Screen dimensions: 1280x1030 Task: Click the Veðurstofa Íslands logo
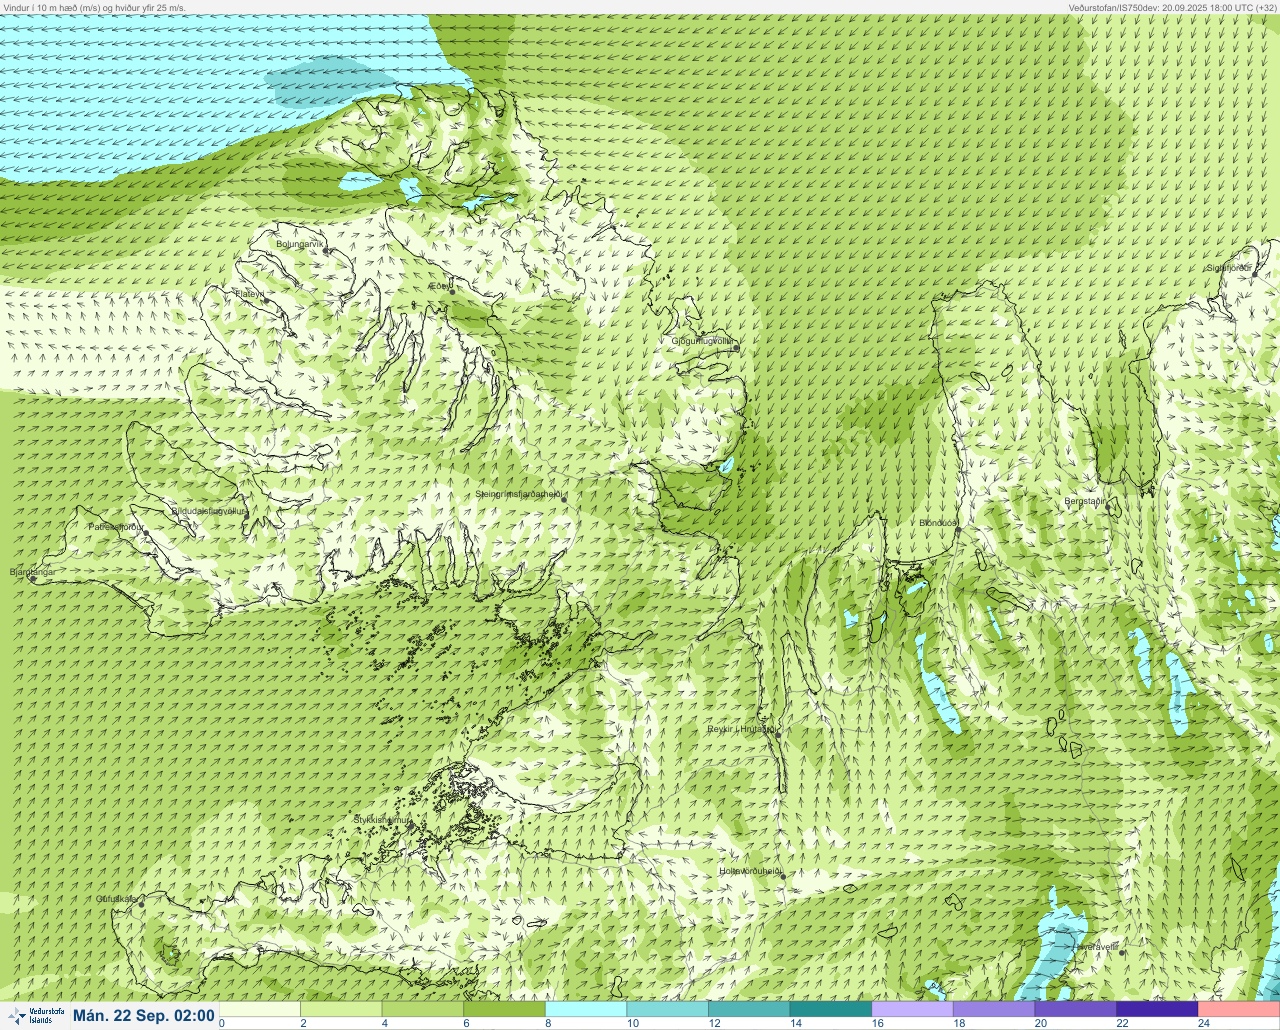pyautogui.click(x=34, y=1015)
